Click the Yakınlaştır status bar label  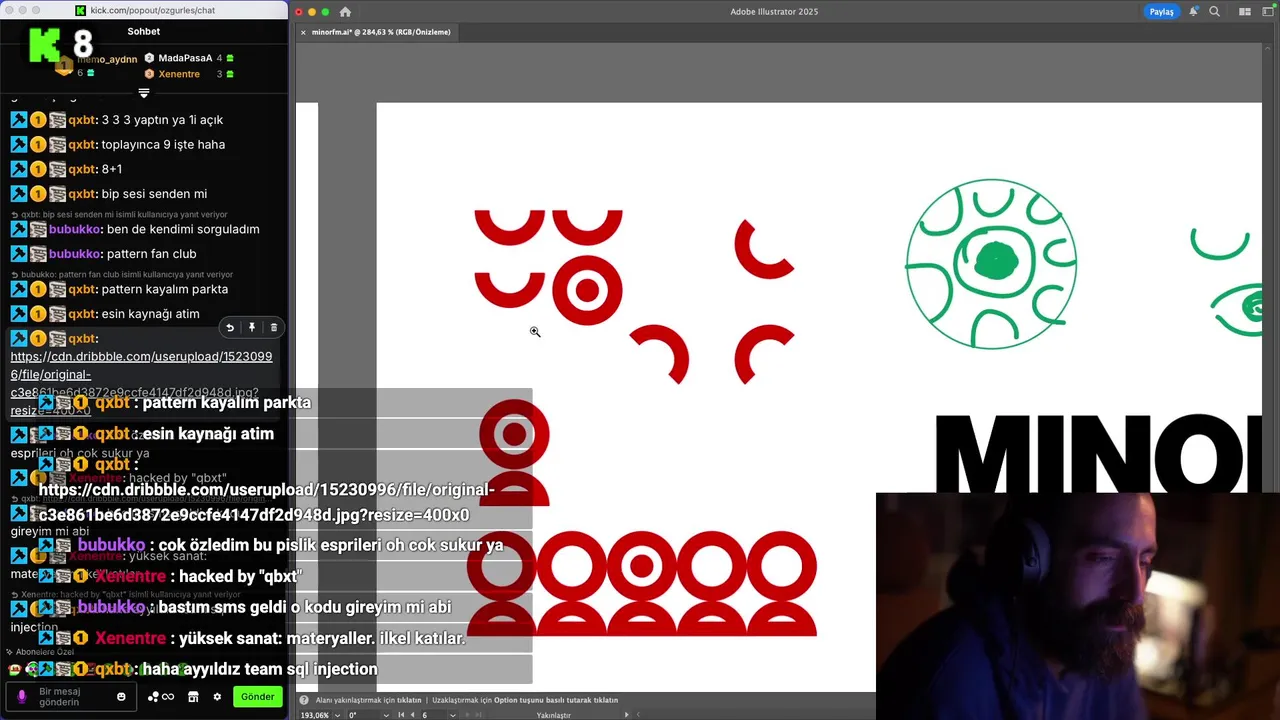coord(553,715)
